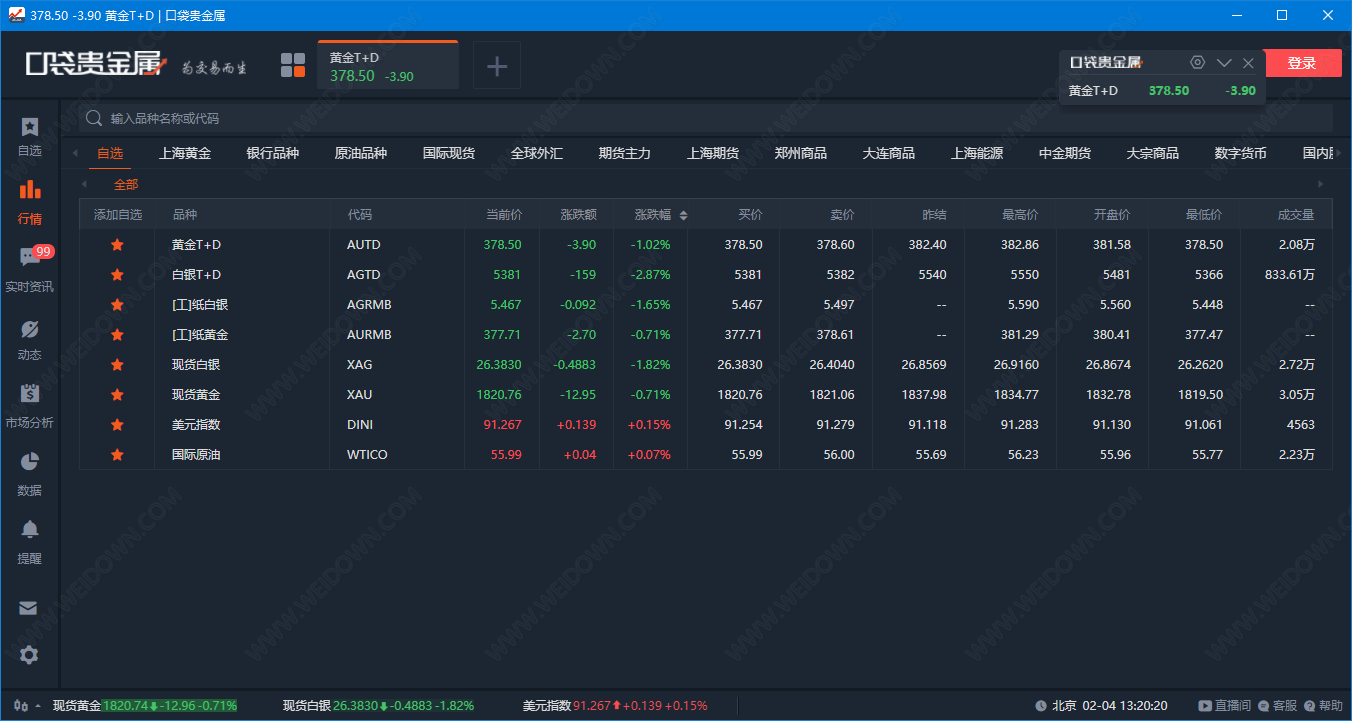This screenshot has width=1352, height=721.
Task: Switch to 银行品种 tab
Action: (x=273, y=153)
